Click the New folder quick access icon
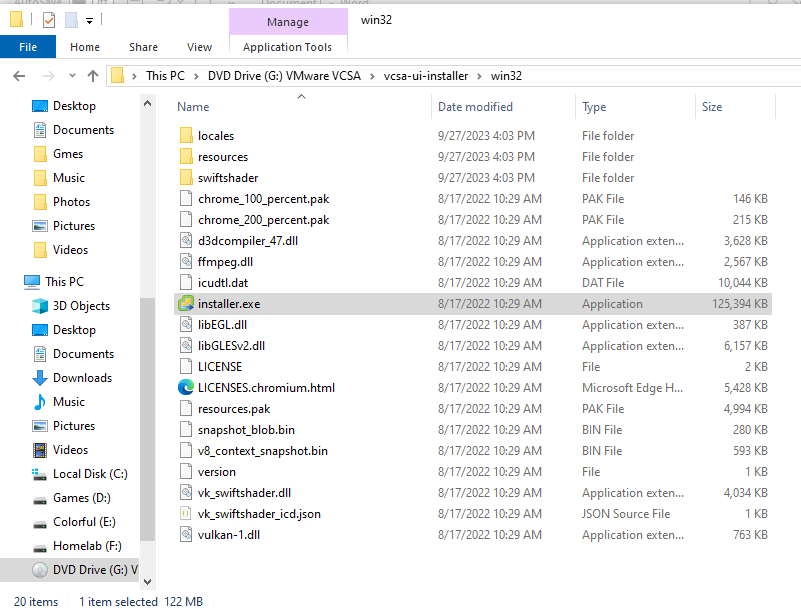801x611 pixels. click(71, 20)
